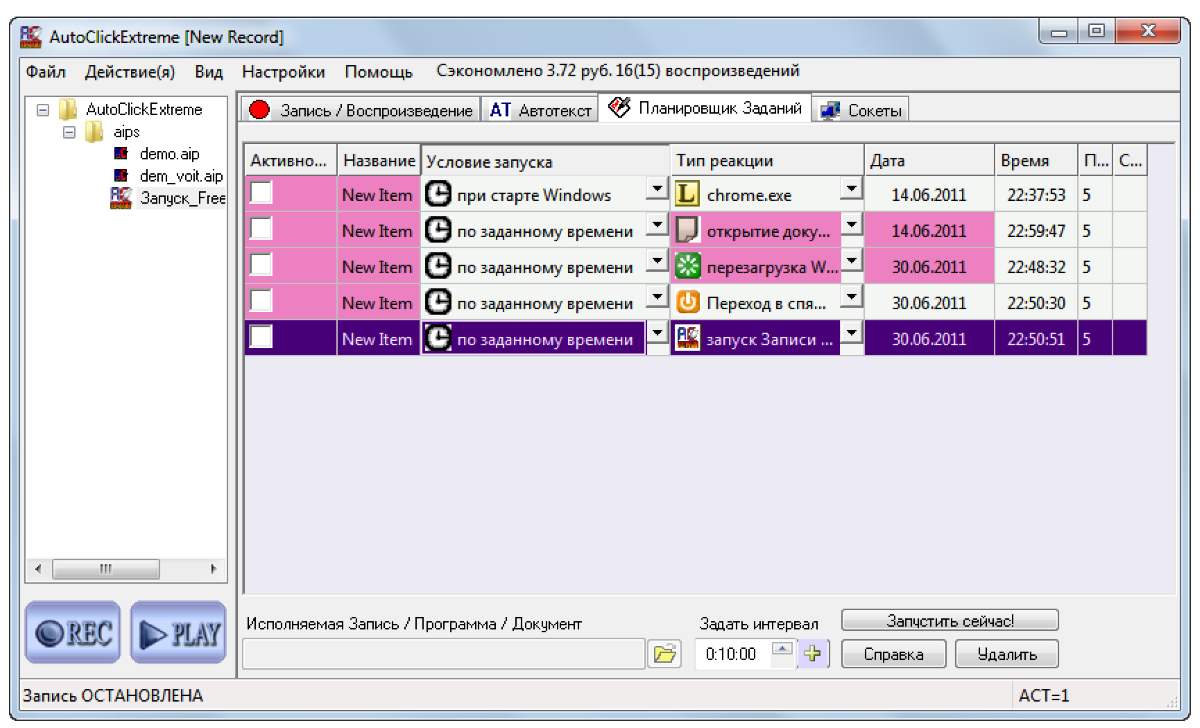Click the executable record path input field
Image resolution: width=1200 pixels, height=728 pixels.
tap(444, 655)
